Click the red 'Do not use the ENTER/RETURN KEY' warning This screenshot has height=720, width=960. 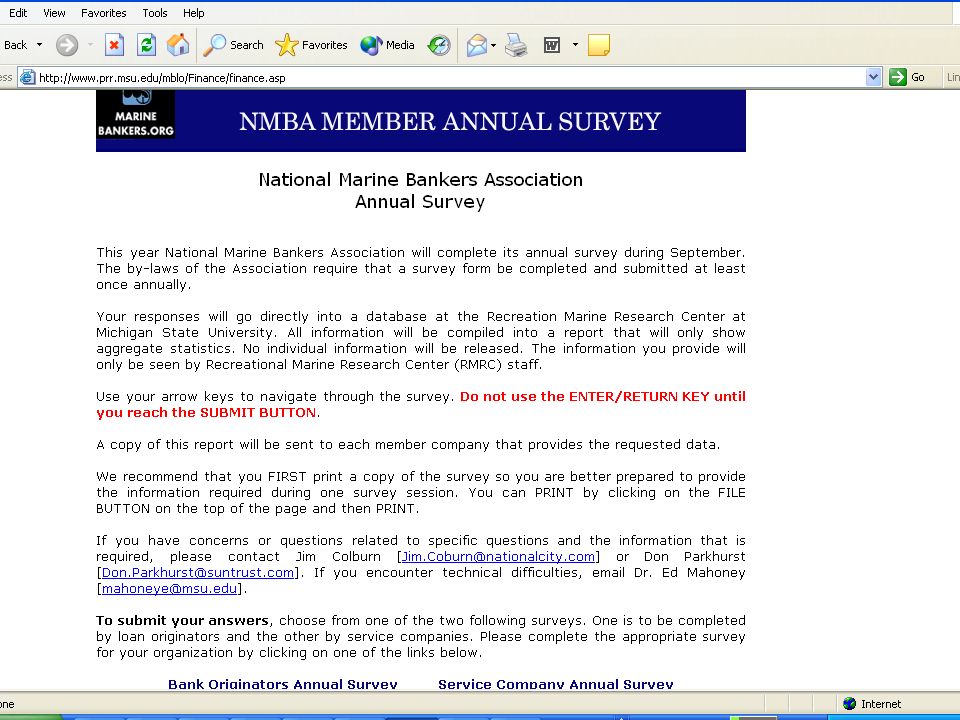click(421, 404)
